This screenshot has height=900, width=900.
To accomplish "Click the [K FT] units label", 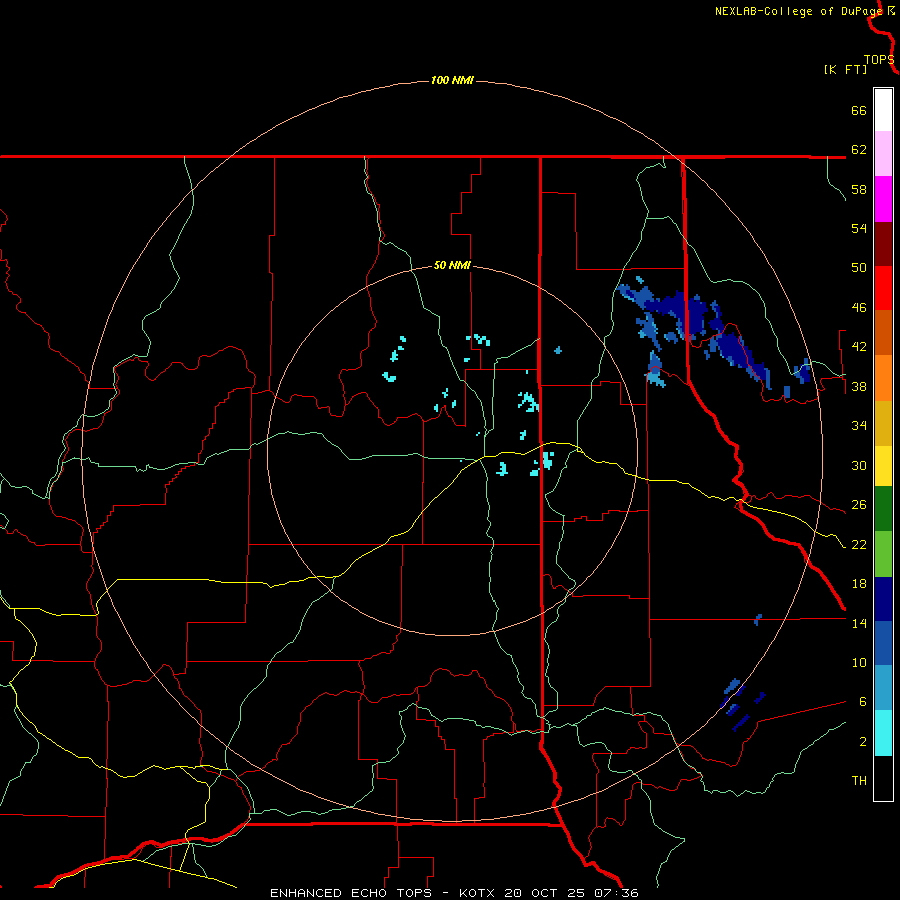I will coord(845,69).
